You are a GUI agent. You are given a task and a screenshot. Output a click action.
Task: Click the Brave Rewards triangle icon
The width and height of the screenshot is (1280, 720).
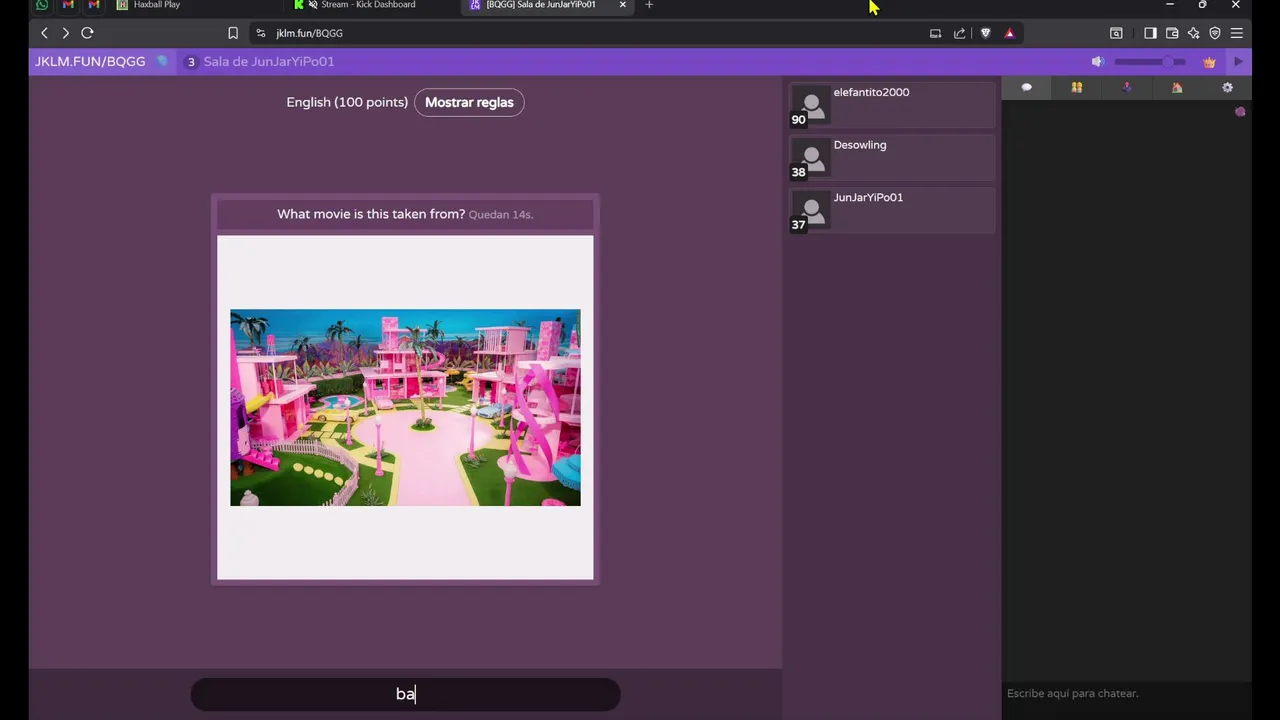[x=1009, y=33]
